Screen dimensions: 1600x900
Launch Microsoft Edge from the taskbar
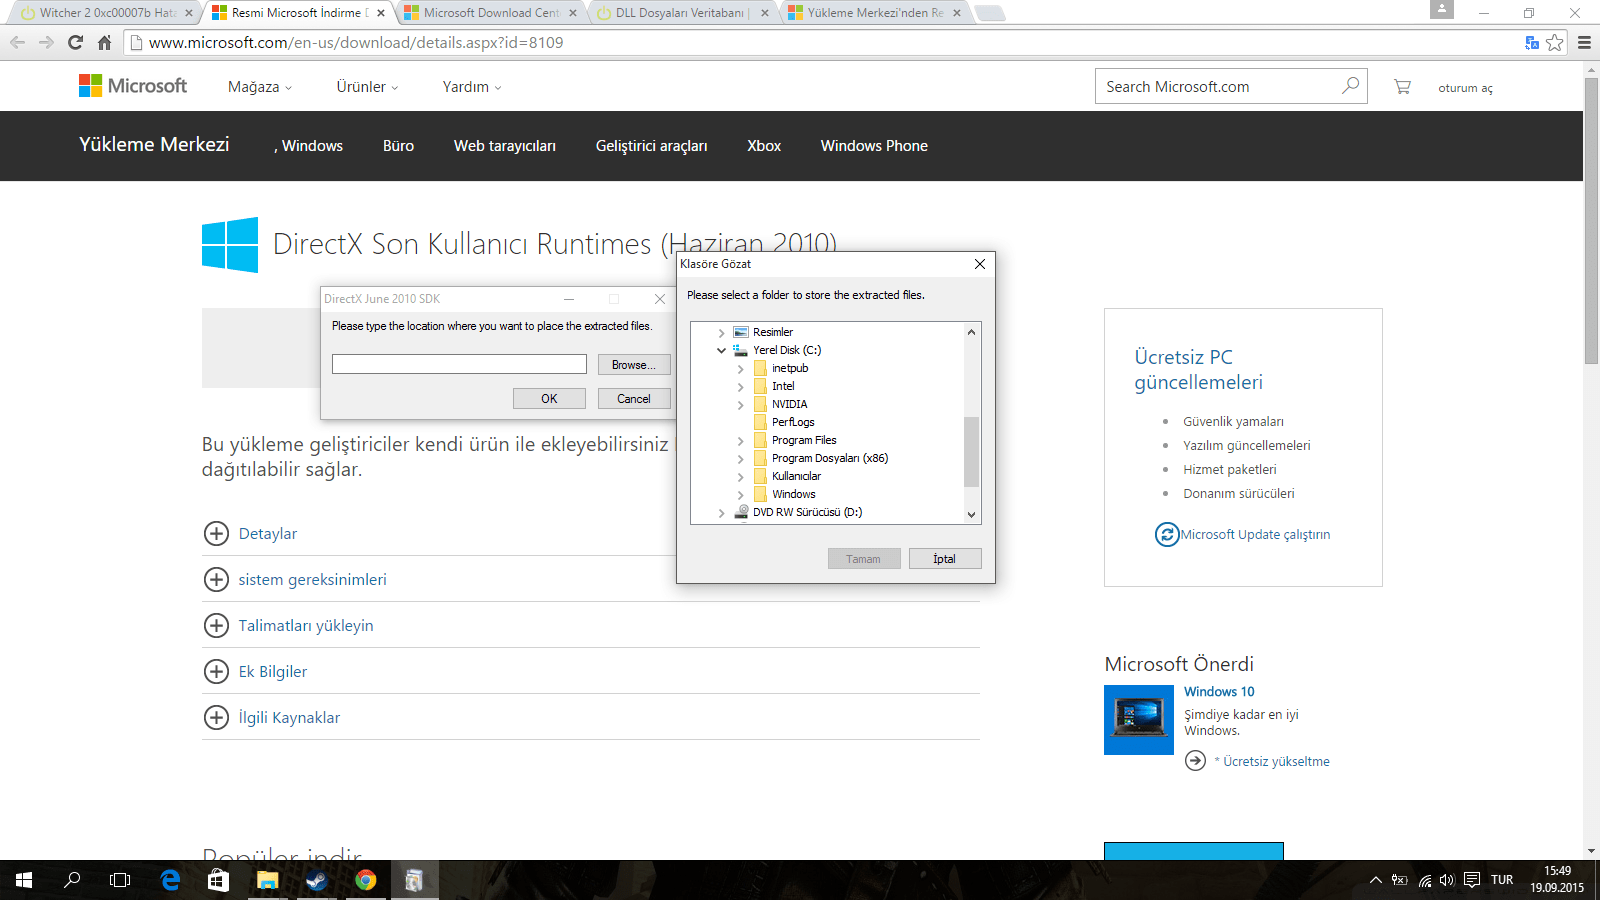click(170, 880)
